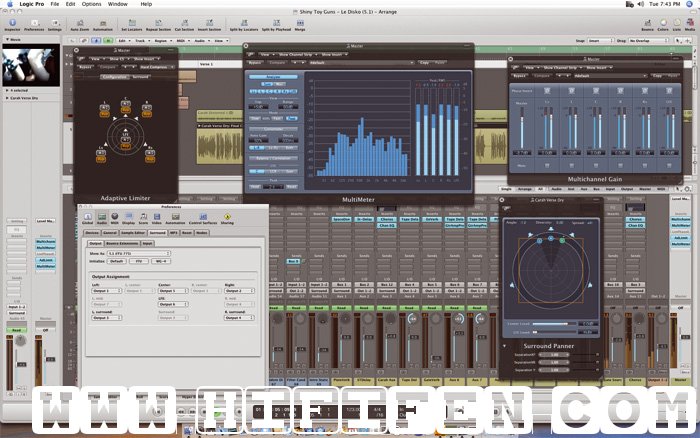Select Video icon in Preferences window
This screenshot has width=700, height=438.
coord(157,217)
